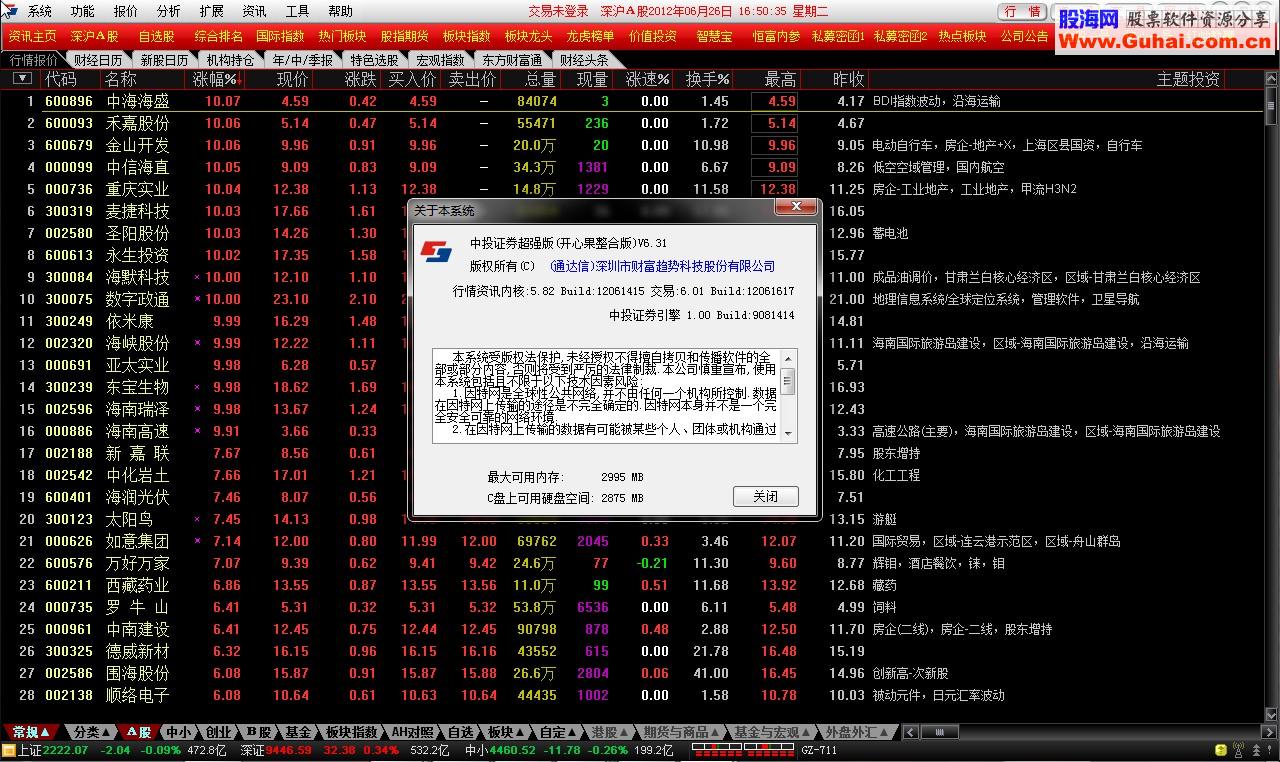Switch to the 机构持仓 tab
This screenshot has height=762, width=1280.
[x=231, y=60]
